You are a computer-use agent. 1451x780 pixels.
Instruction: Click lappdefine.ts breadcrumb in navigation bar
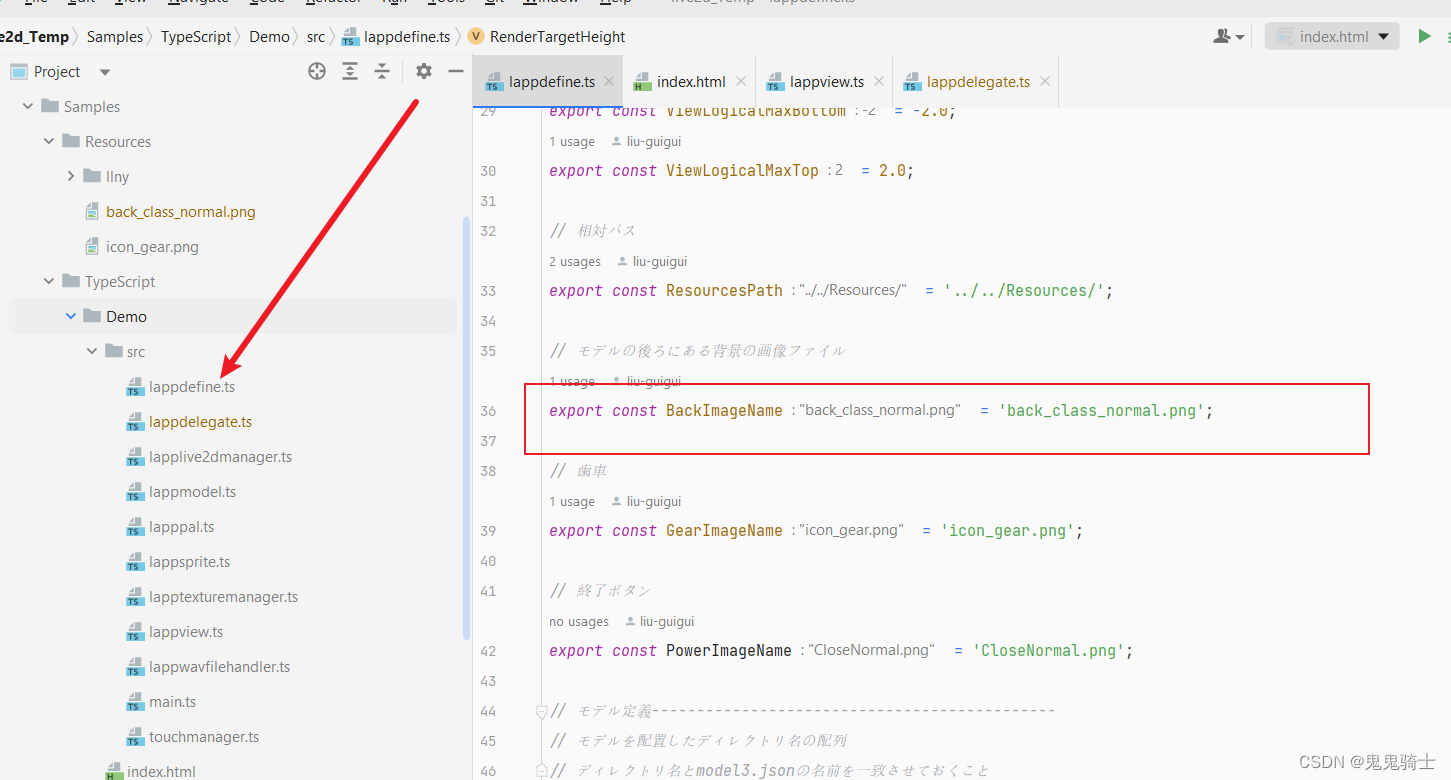point(396,37)
